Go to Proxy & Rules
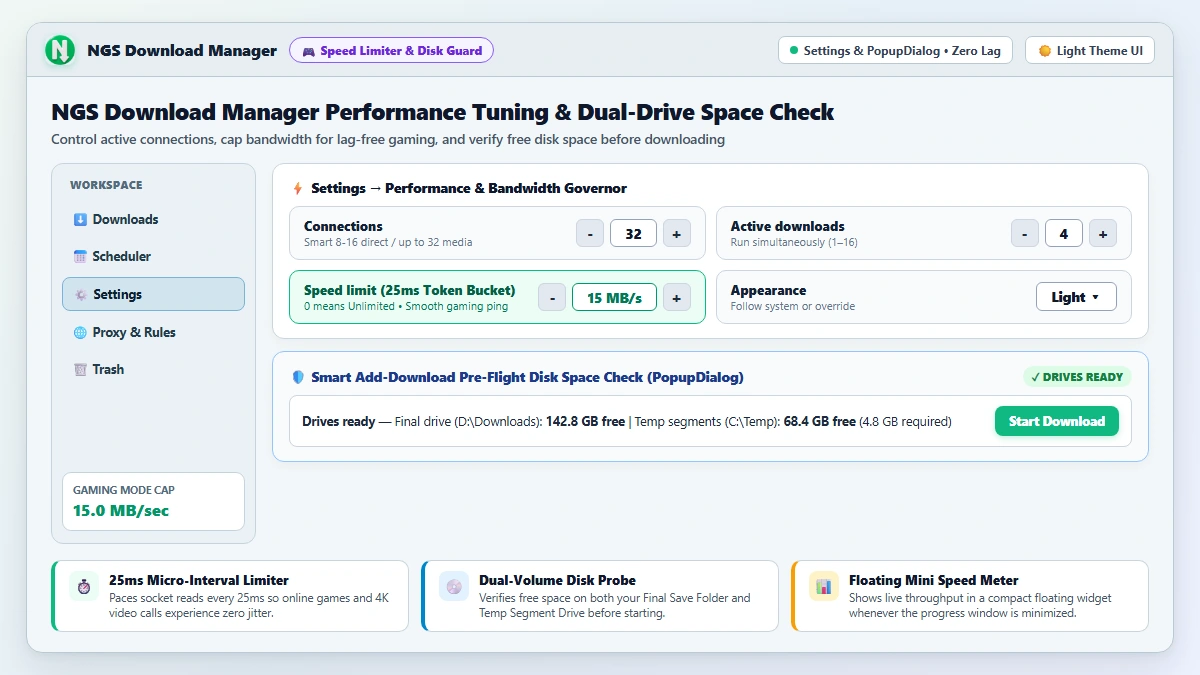The width and height of the screenshot is (1200, 675). [153, 332]
